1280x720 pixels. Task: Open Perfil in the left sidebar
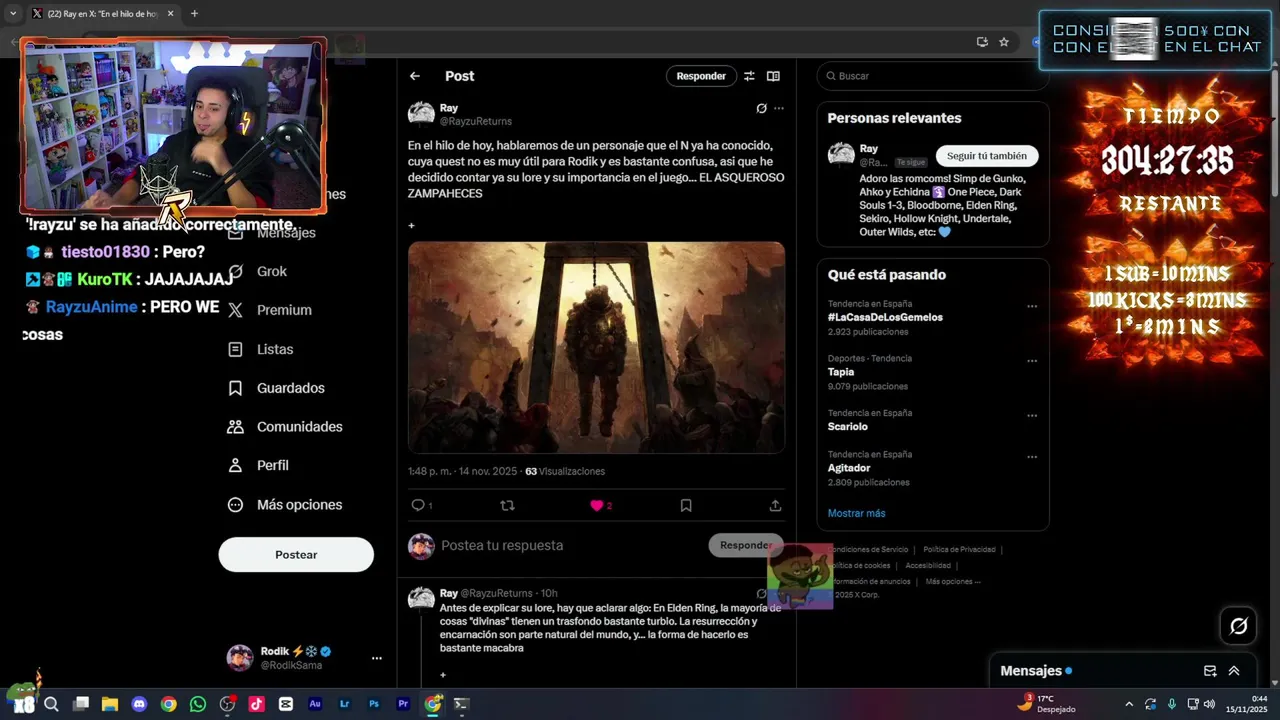coord(258,466)
